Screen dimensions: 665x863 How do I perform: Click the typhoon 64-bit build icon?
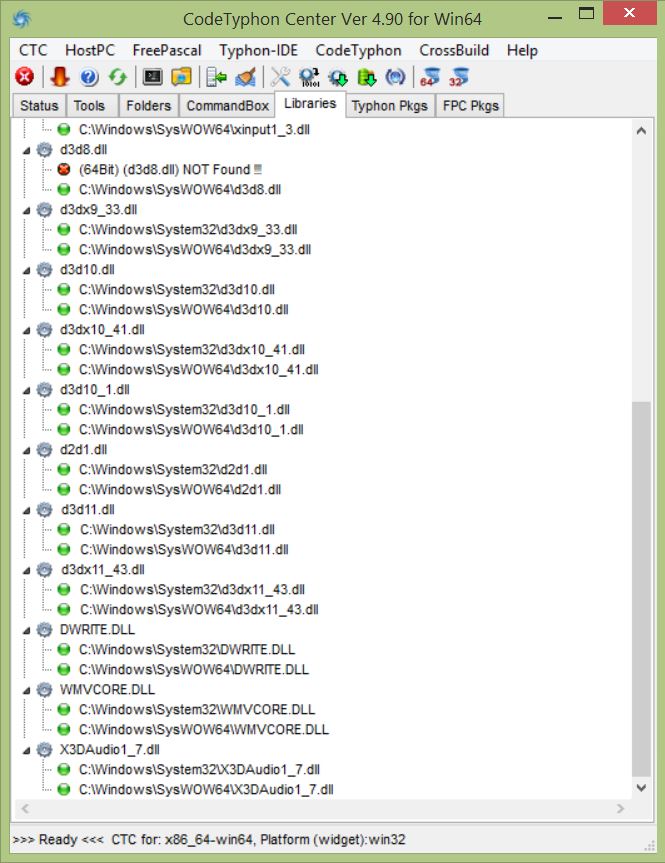pyautogui.click(x=430, y=77)
